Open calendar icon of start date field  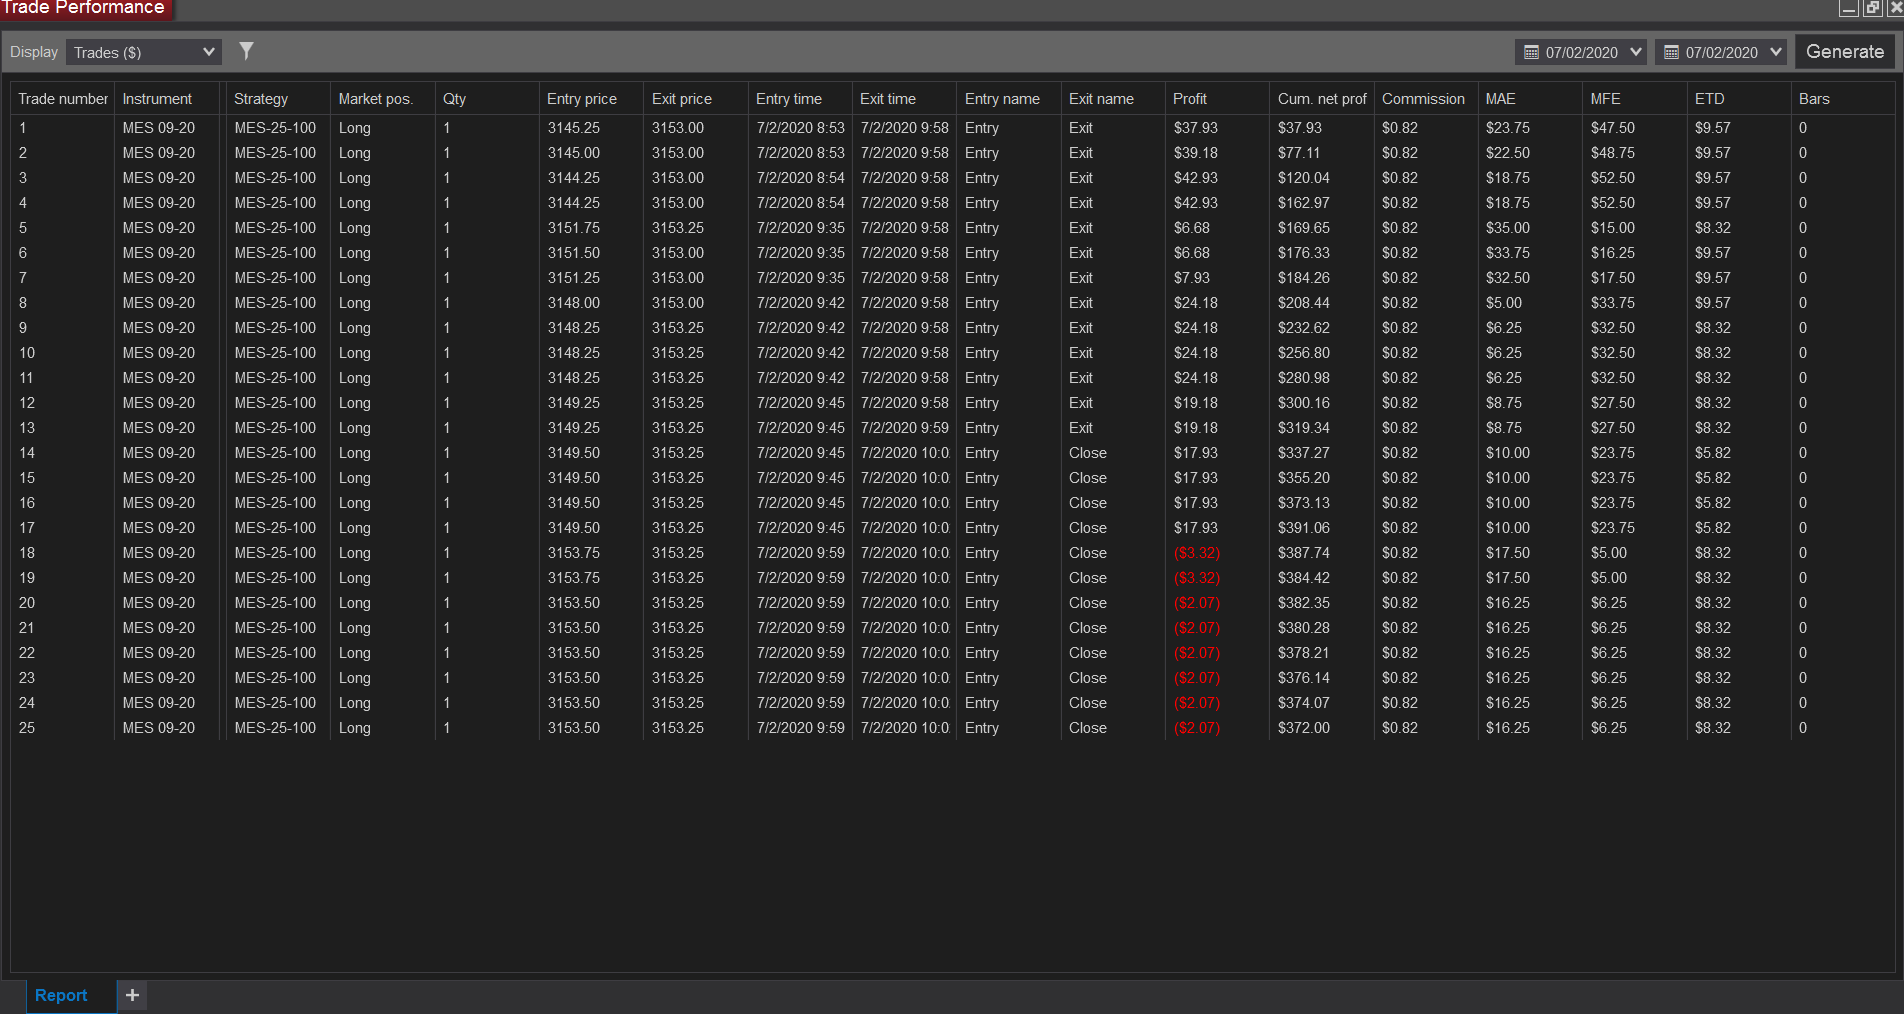coord(1531,52)
